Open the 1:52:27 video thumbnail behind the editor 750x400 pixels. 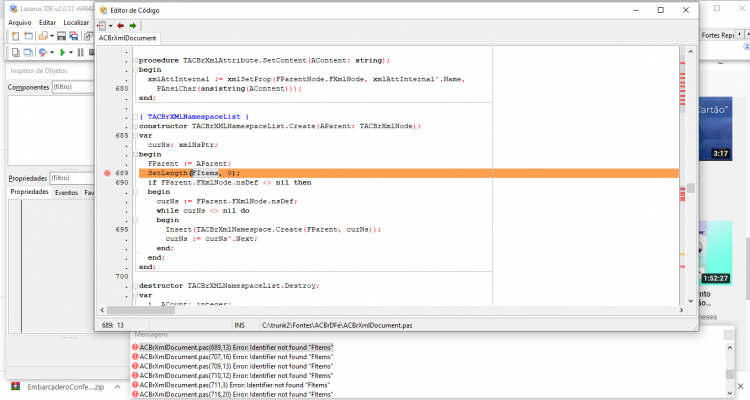pos(715,253)
